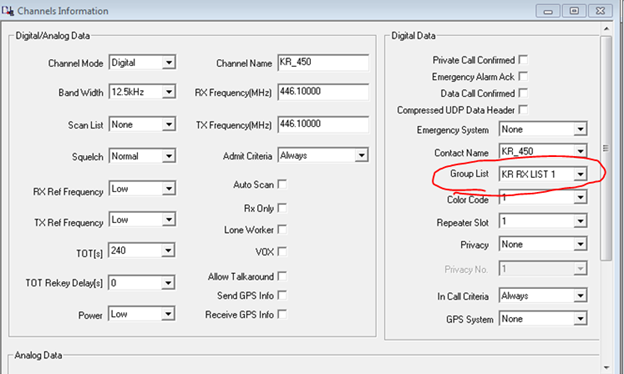Enable the VOX checkbox
This screenshot has width=624, height=374.
pos(282,251)
